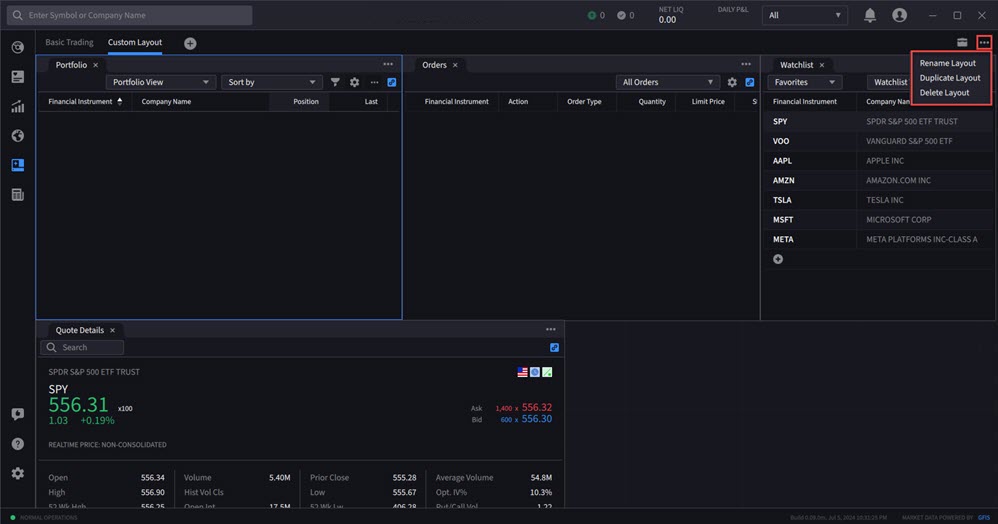This screenshot has height=524, width=998.
Task: Choose Delete Layout in the menu
Action: click(x=944, y=93)
